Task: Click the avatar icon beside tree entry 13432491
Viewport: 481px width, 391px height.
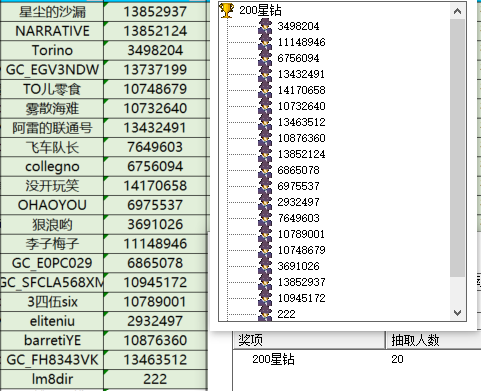Action: [265, 74]
